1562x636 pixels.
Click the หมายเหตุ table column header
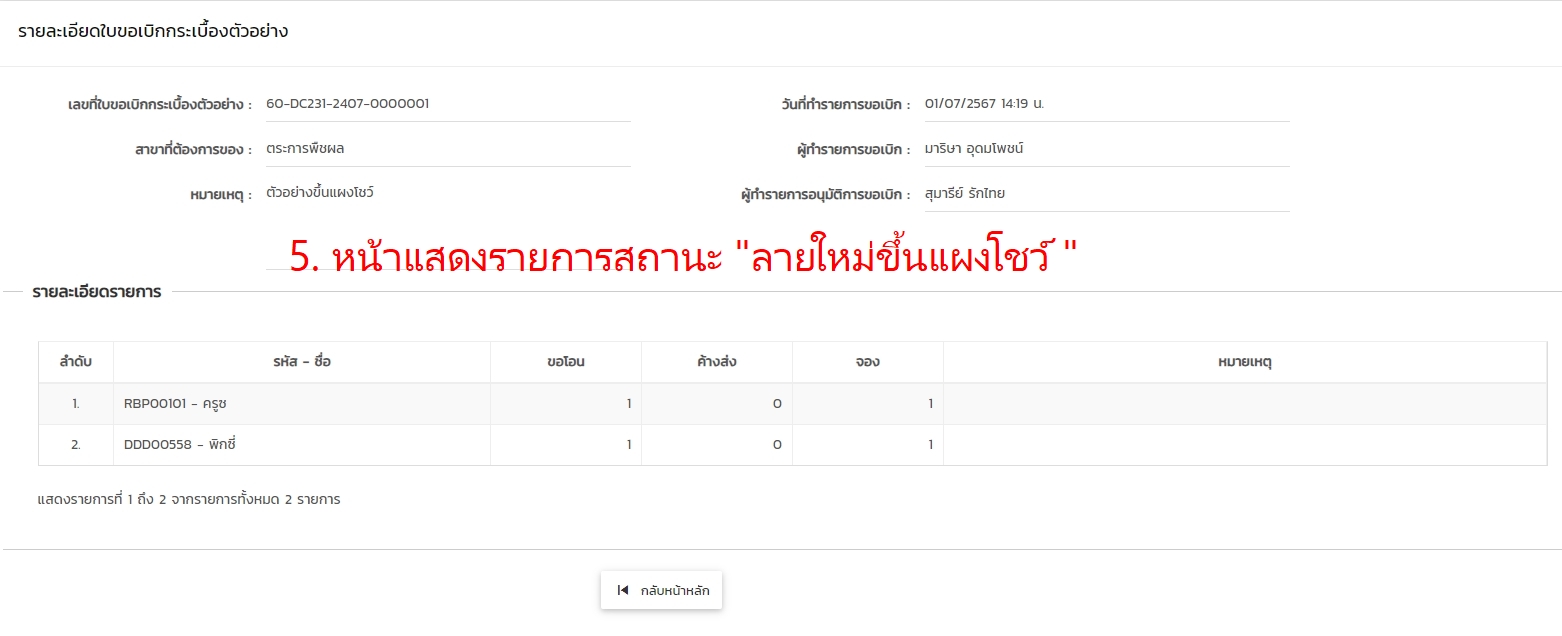1244,362
